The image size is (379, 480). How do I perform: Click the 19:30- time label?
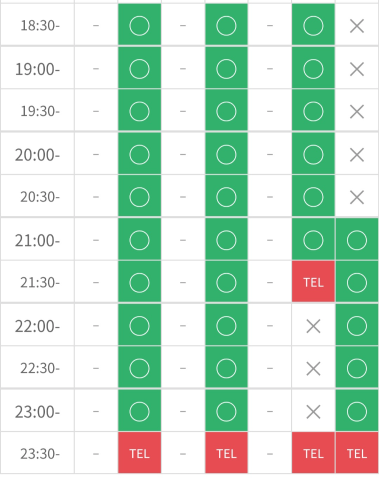point(40,111)
